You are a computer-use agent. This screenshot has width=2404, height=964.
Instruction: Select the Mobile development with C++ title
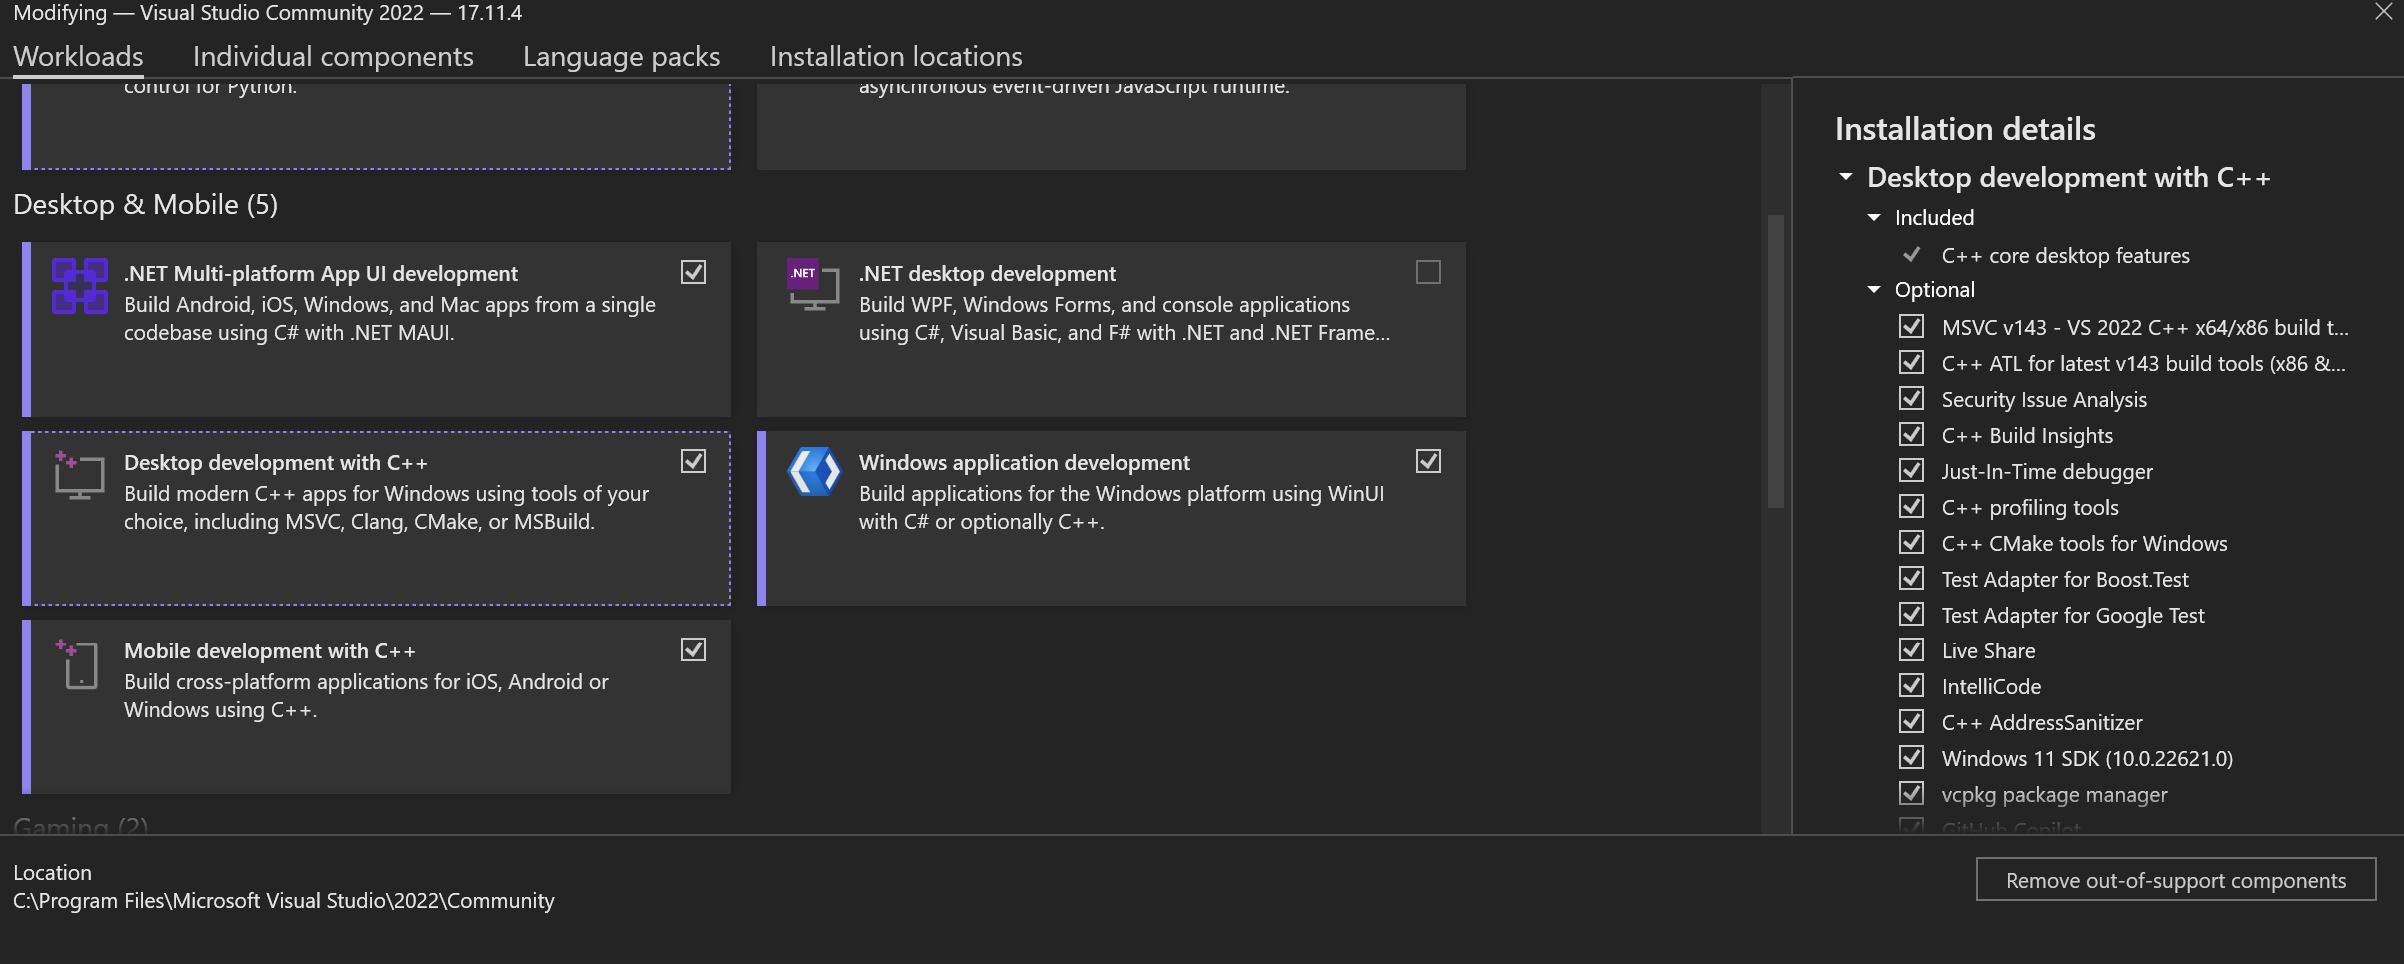[x=270, y=651]
